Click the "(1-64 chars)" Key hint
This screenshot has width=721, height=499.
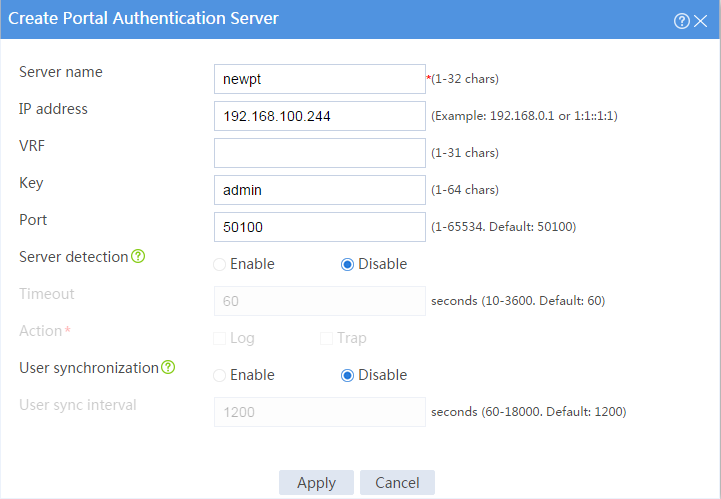coord(465,189)
